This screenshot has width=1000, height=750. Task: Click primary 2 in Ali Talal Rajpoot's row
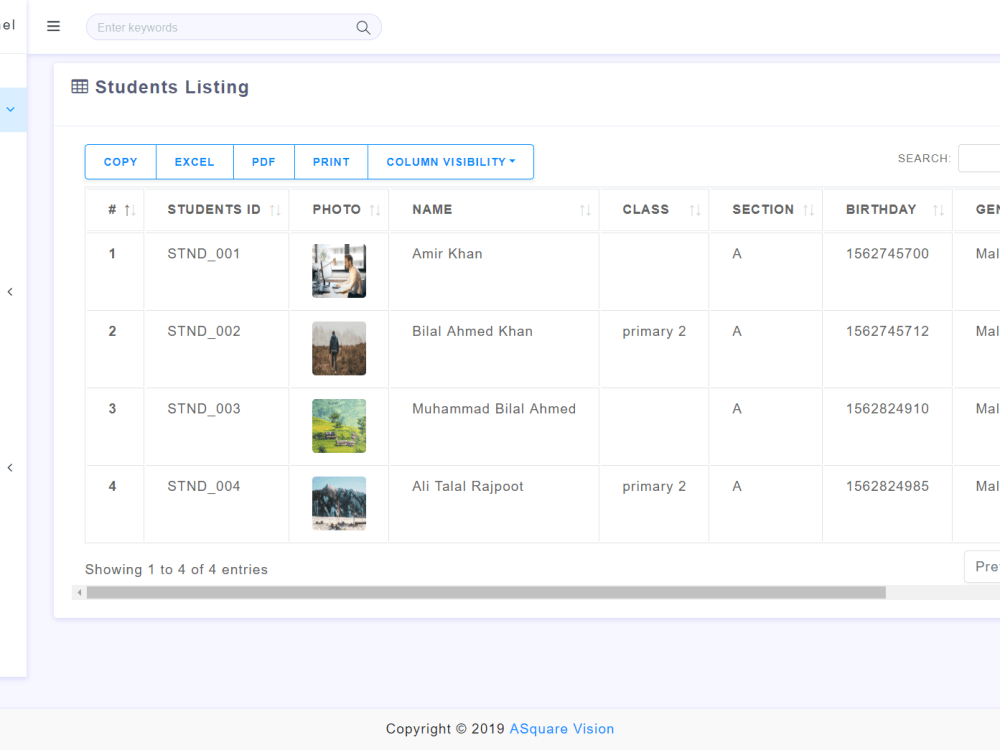point(654,487)
